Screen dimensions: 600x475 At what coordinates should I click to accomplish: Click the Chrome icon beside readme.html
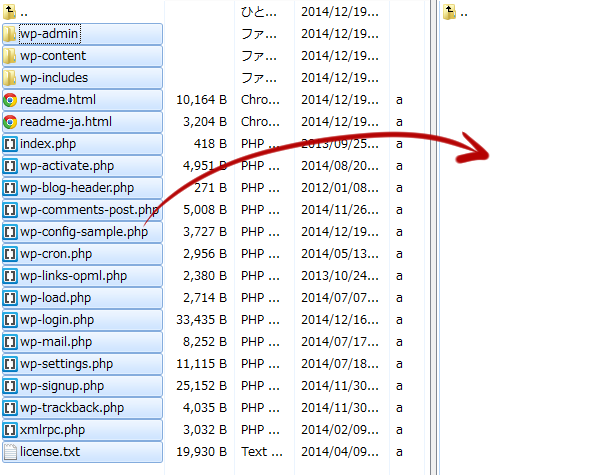click(10, 100)
